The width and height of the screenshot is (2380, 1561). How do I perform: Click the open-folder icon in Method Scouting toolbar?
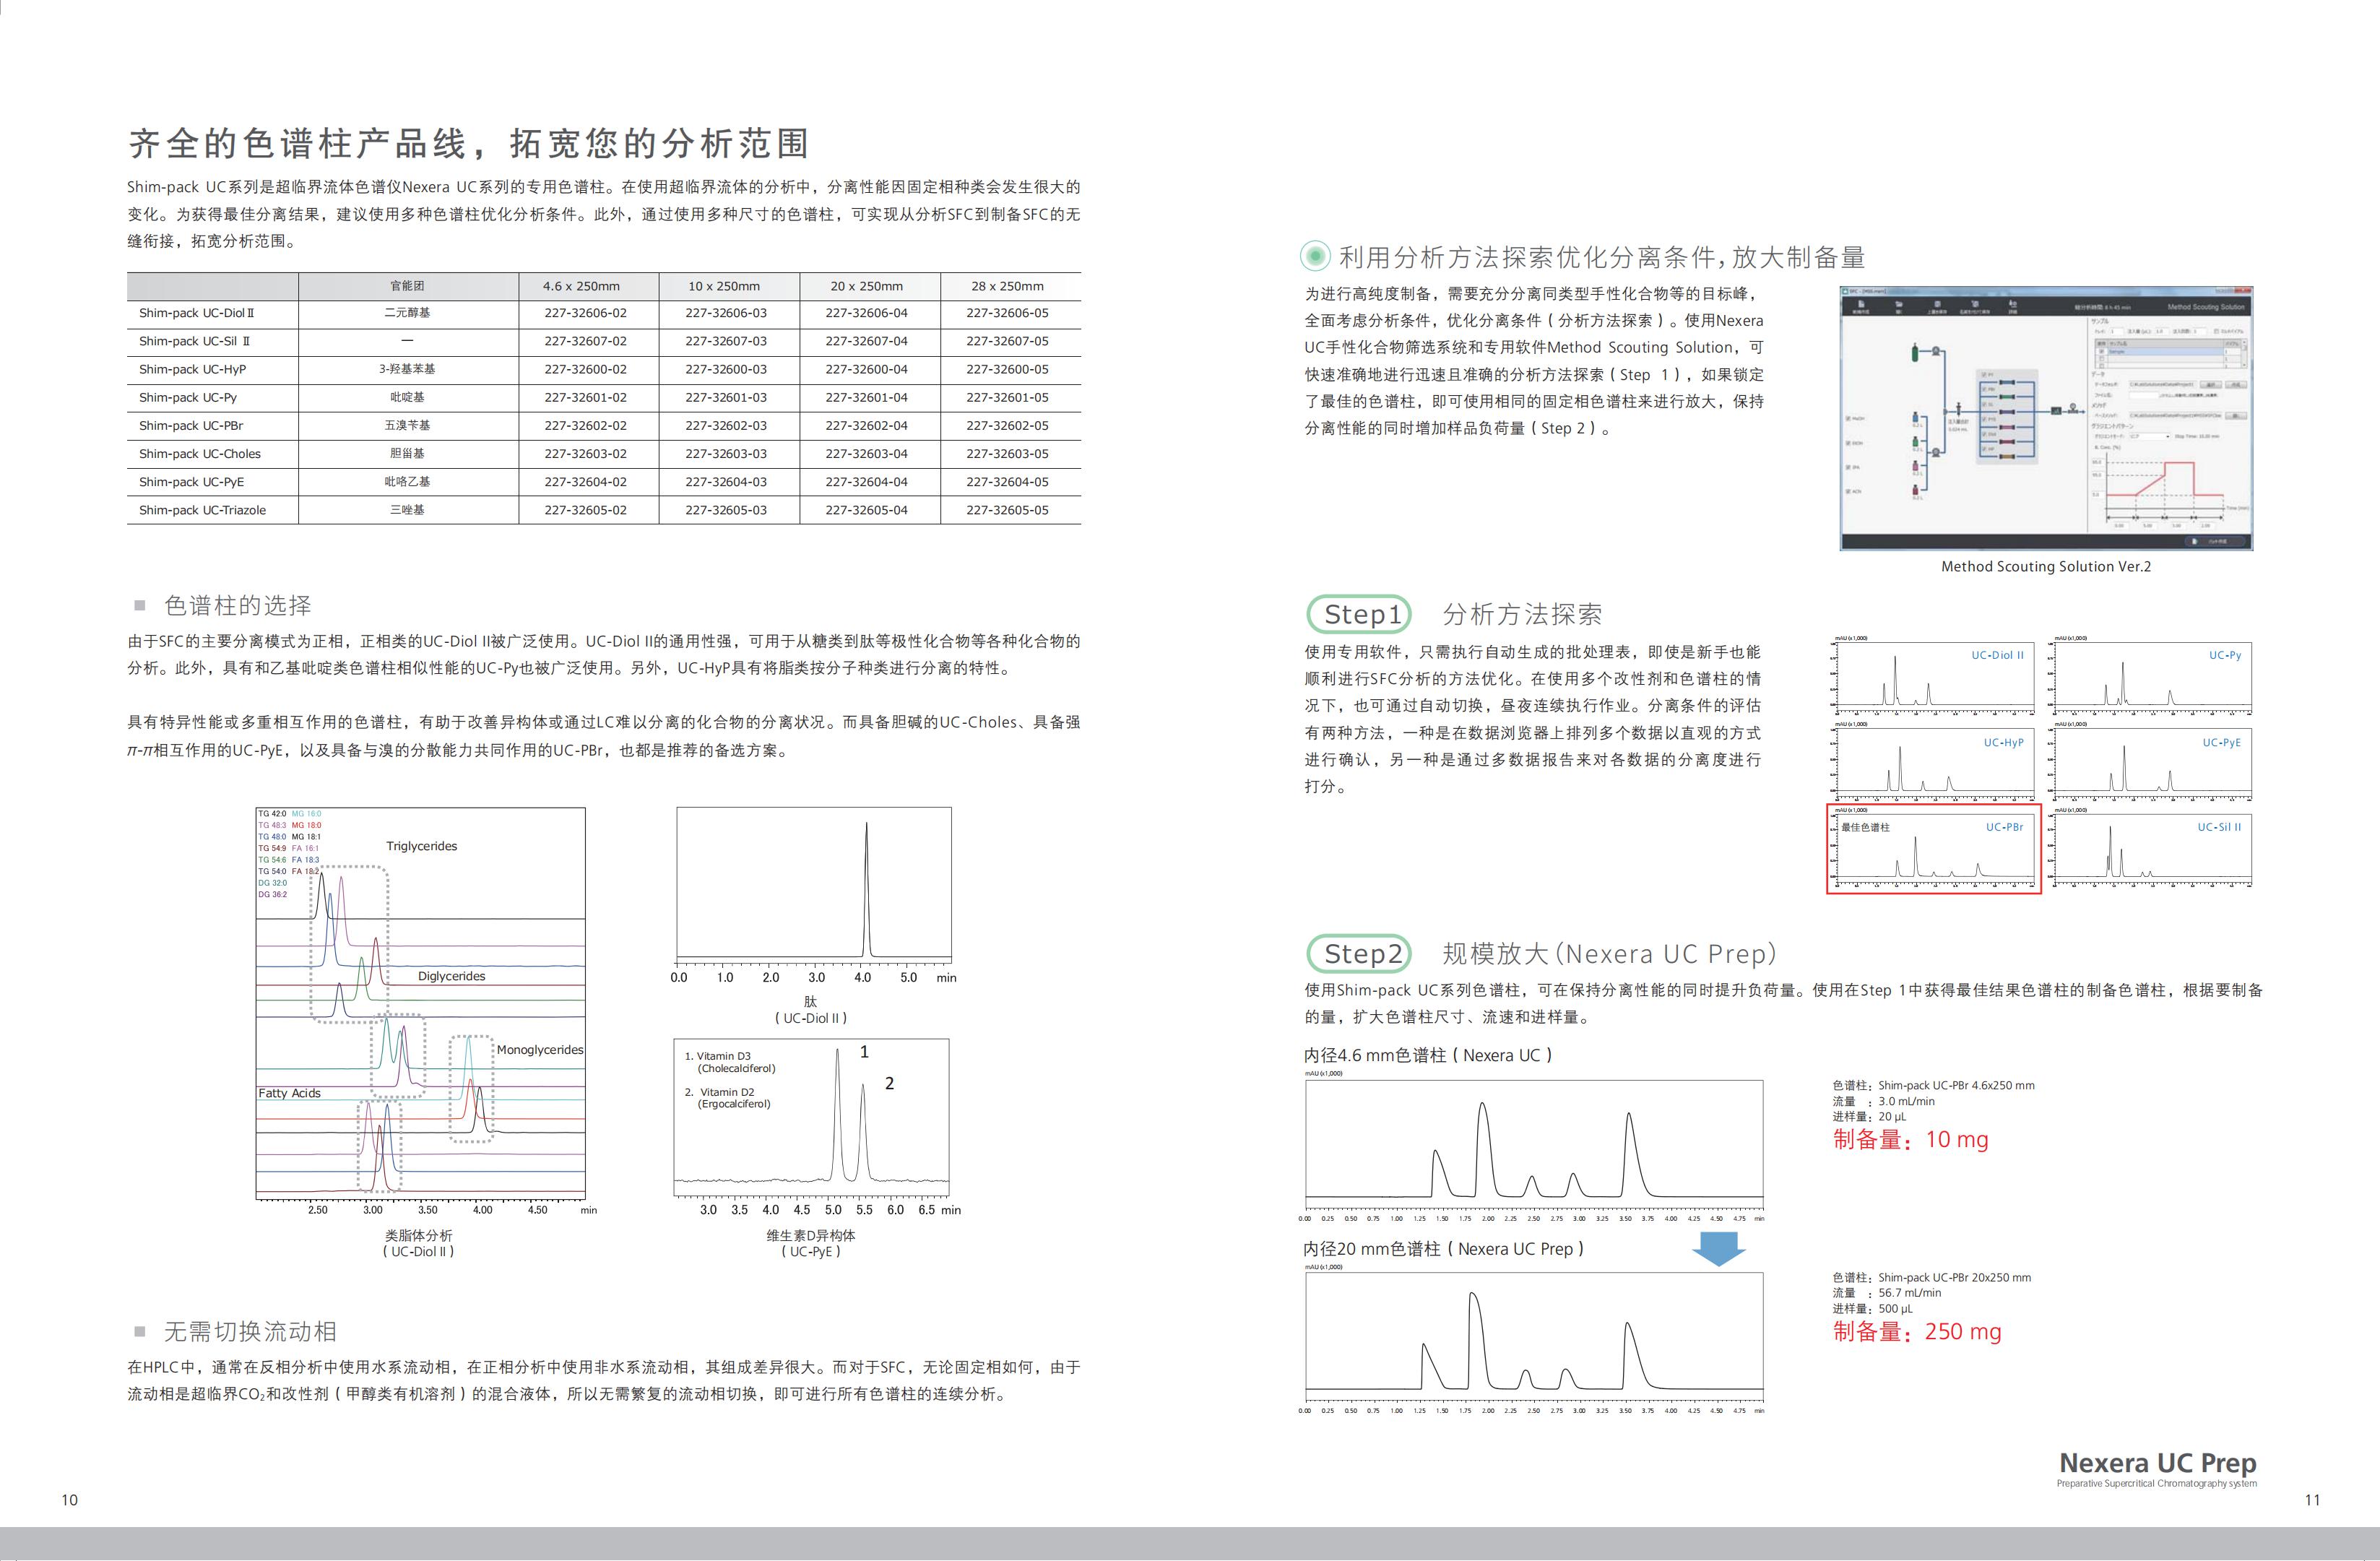[x=1899, y=305]
